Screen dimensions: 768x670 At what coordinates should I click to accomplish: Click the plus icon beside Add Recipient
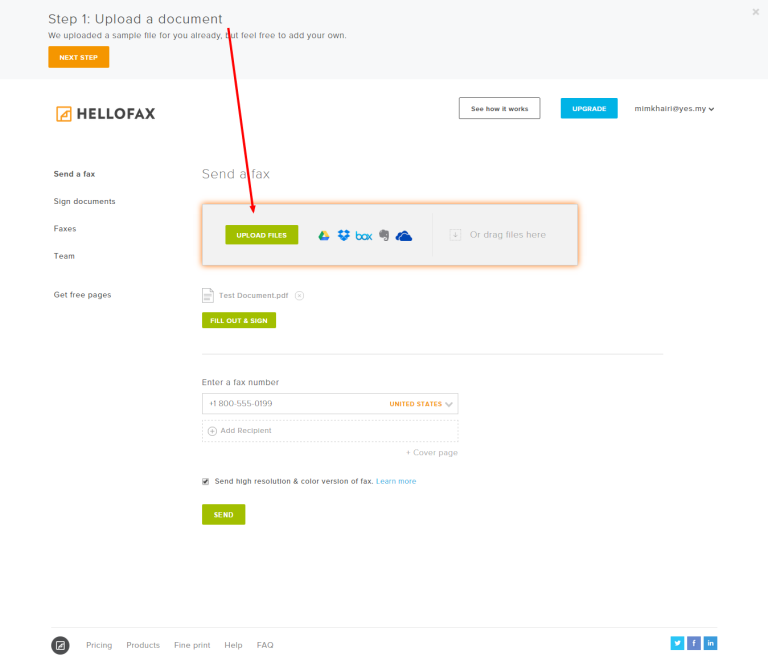pyautogui.click(x=212, y=431)
